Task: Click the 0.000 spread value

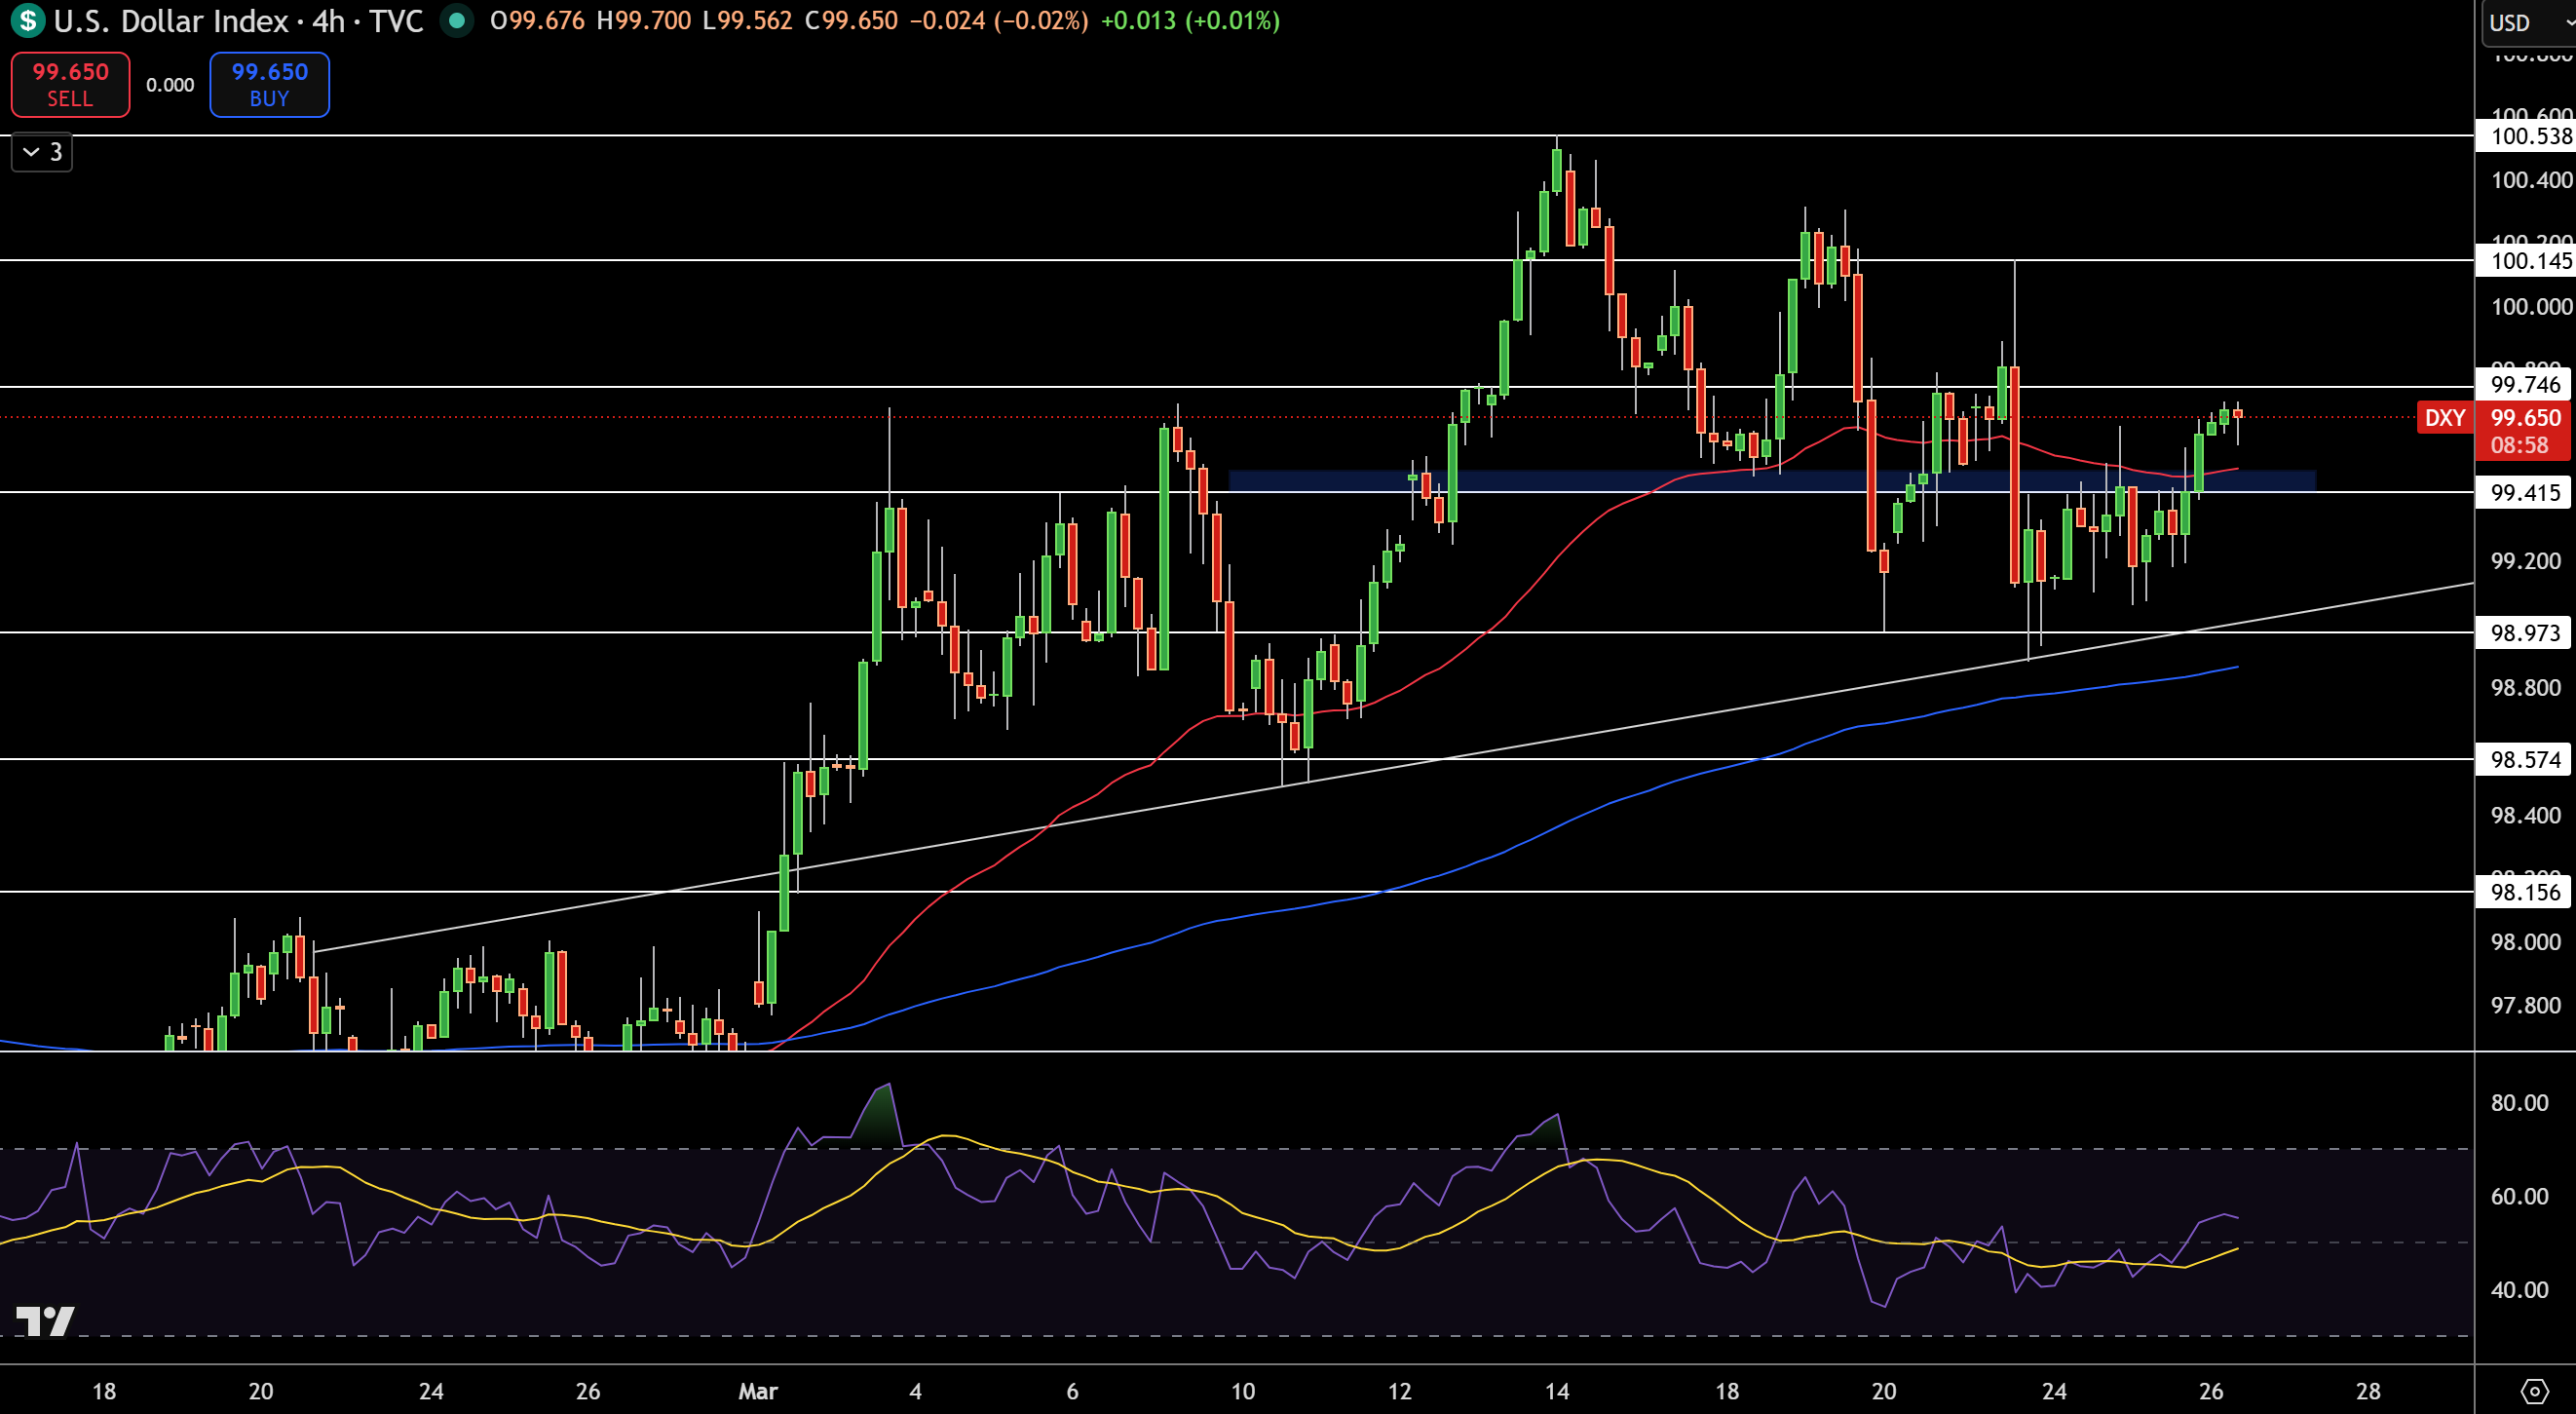Action: point(170,85)
